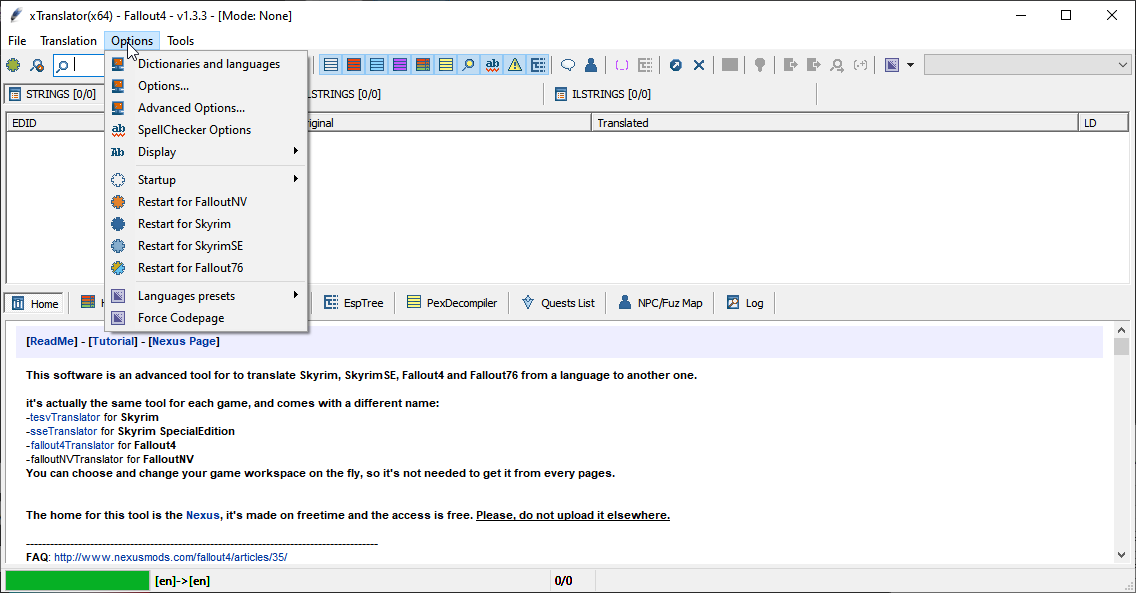Click the gear with cross icon in the toolbar
This screenshot has height=593, width=1136.
[36, 65]
